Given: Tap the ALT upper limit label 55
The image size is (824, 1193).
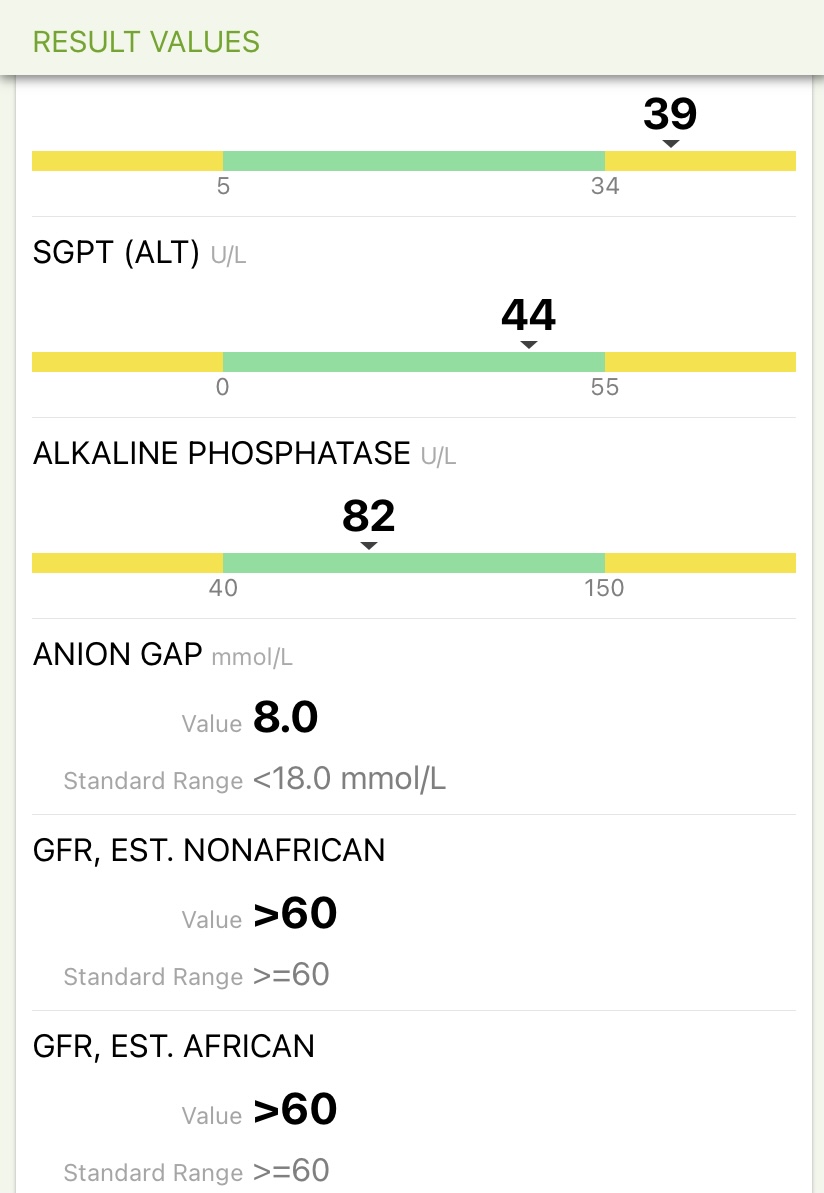Looking at the screenshot, I should (604, 387).
